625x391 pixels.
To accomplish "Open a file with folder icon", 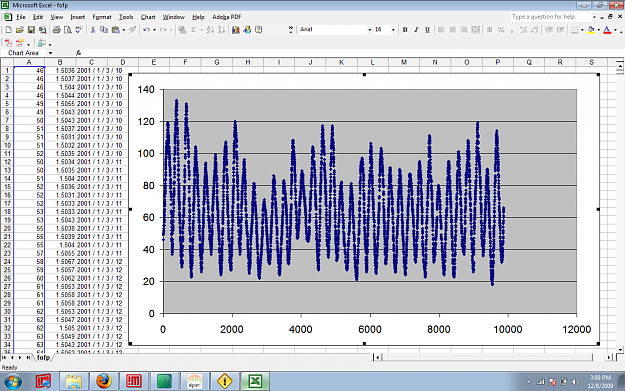I will click(x=20, y=30).
